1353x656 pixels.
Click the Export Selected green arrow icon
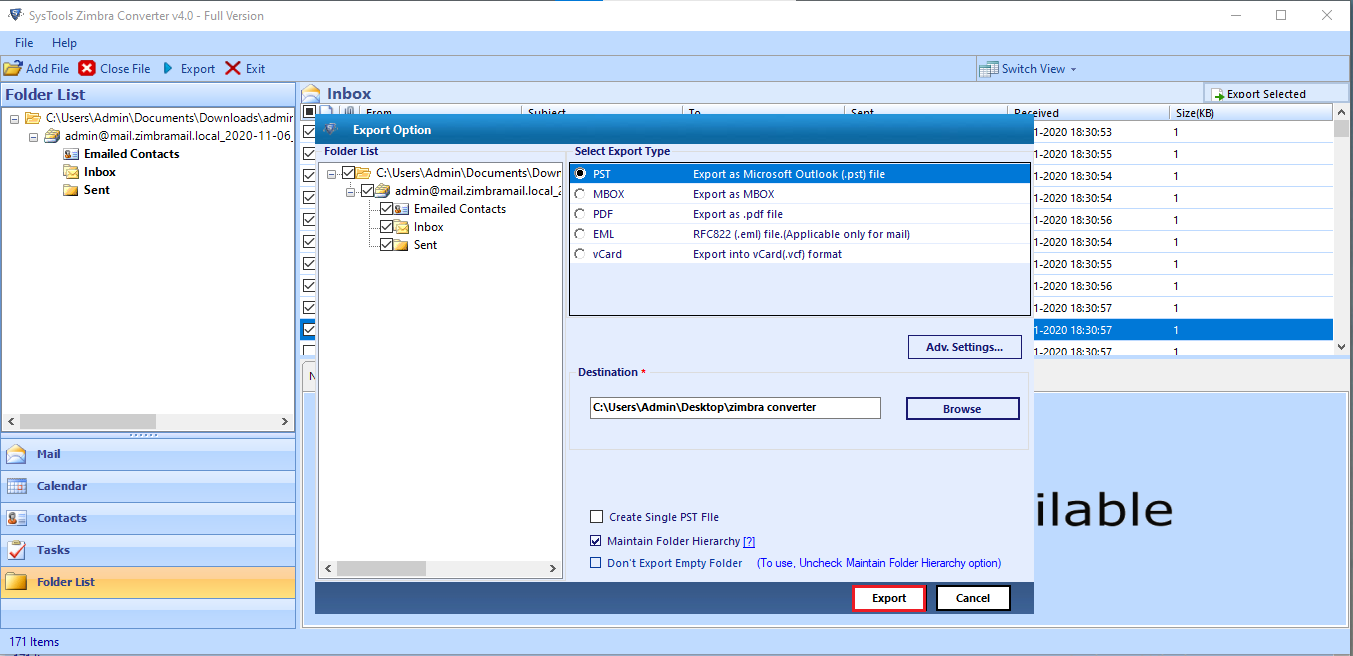tap(1218, 94)
